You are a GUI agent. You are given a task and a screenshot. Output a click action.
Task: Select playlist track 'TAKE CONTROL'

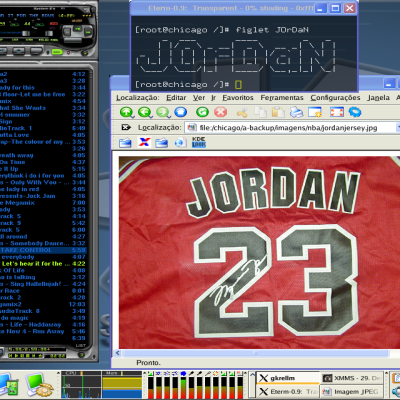[x=43, y=250]
